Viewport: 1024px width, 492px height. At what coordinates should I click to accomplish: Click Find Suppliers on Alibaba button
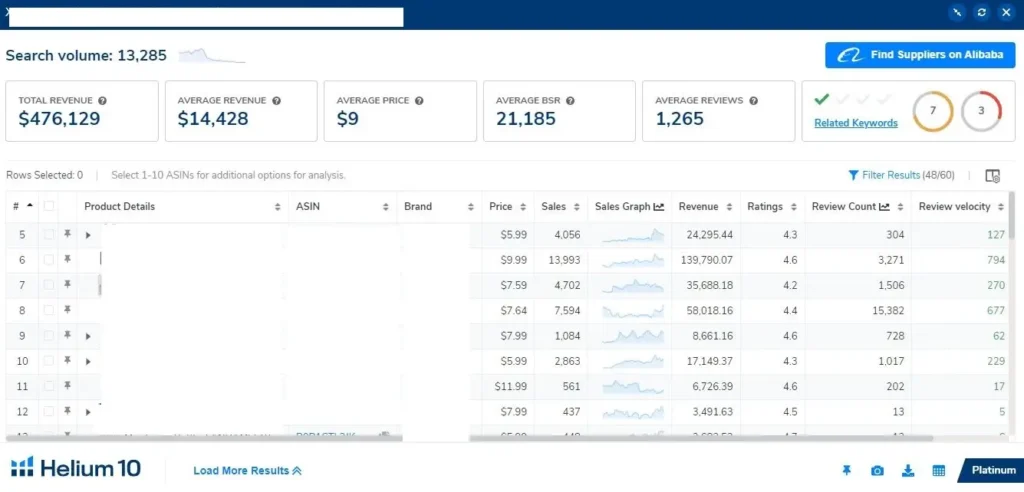point(920,55)
